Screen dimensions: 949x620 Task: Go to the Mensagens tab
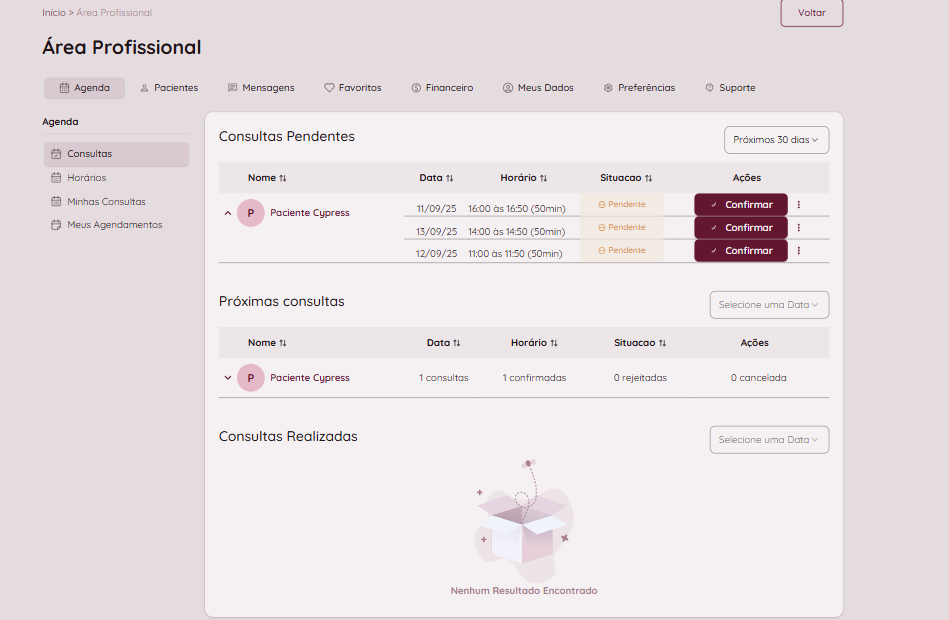click(261, 88)
